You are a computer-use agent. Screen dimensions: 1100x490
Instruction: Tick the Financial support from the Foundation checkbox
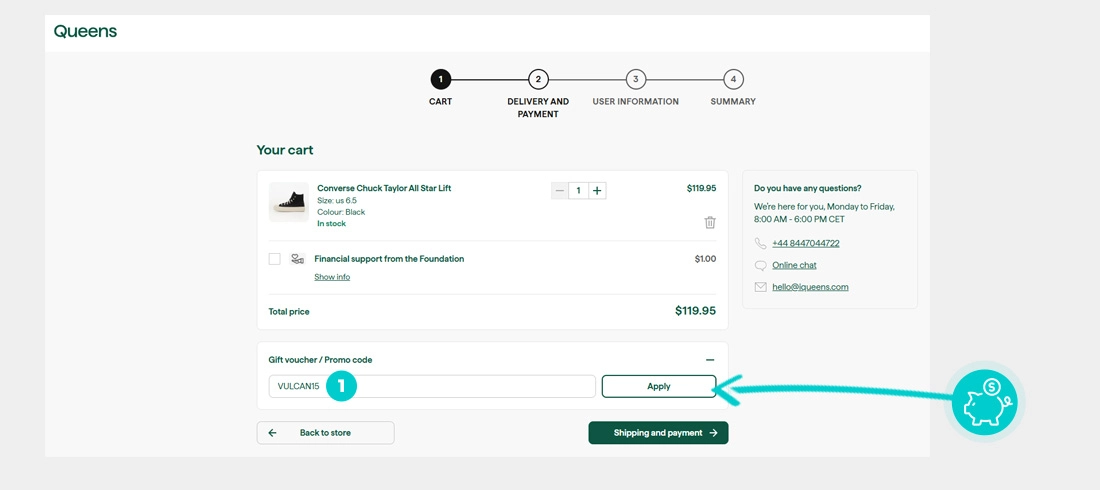click(275, 259)
